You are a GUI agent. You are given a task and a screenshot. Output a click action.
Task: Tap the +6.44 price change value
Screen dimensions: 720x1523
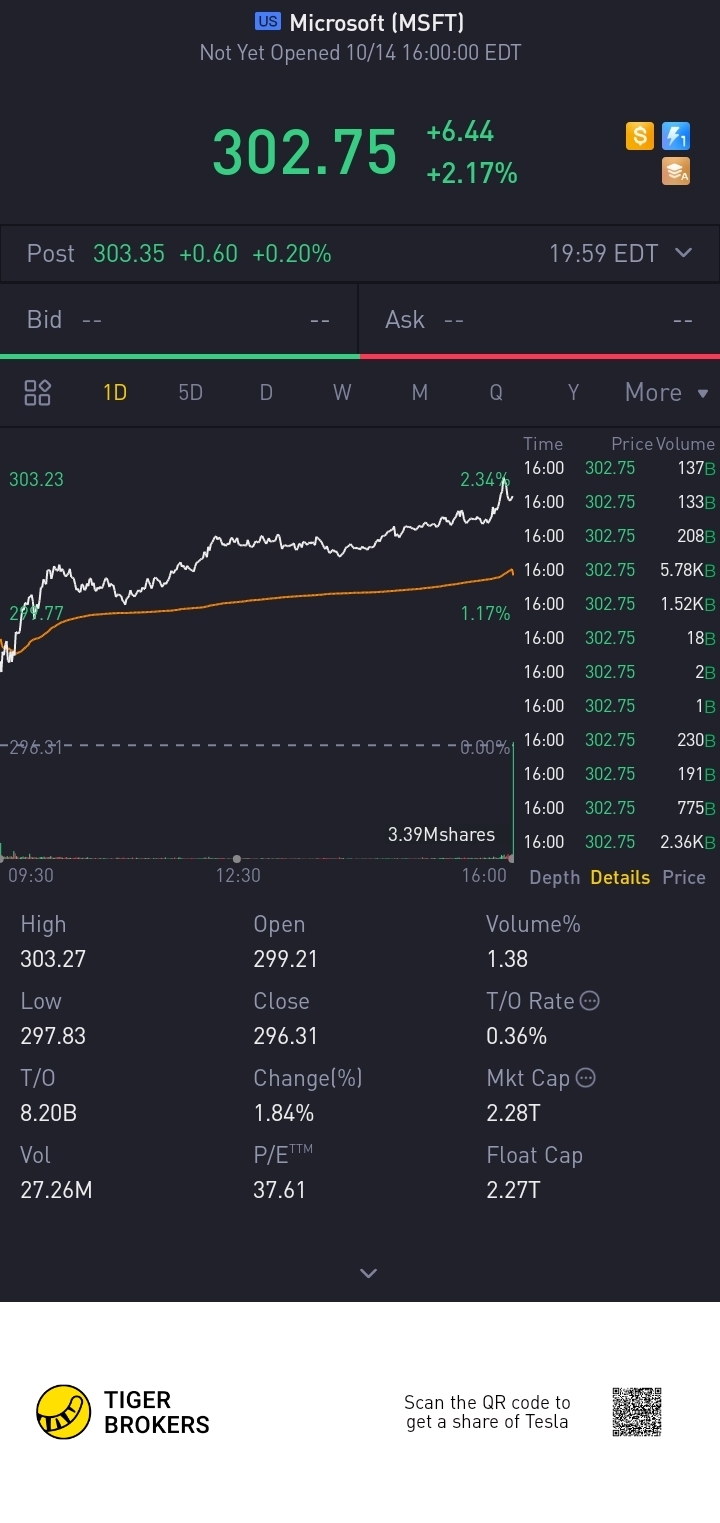pyautogui.click(x=460, y=132)
